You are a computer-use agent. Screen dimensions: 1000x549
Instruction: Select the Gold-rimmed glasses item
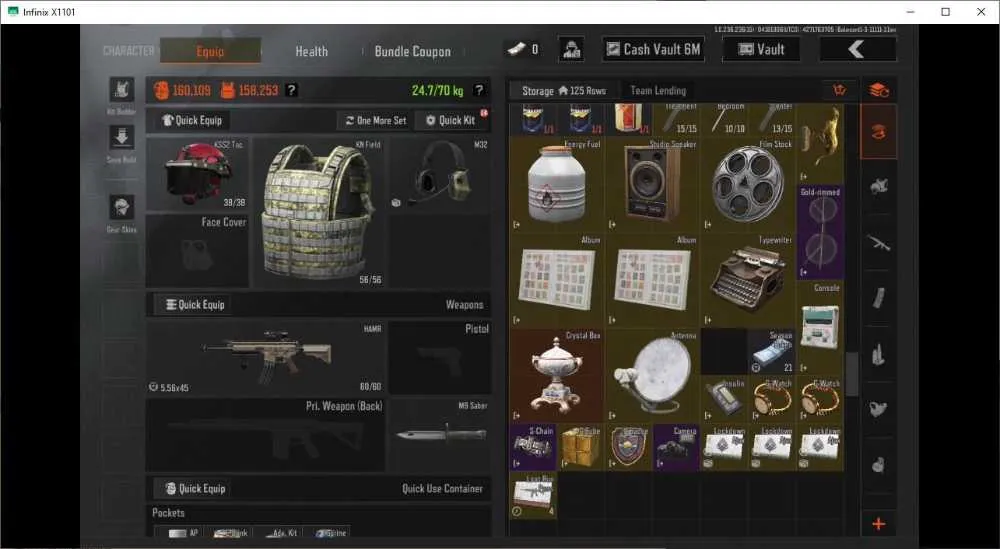point(820,232)
